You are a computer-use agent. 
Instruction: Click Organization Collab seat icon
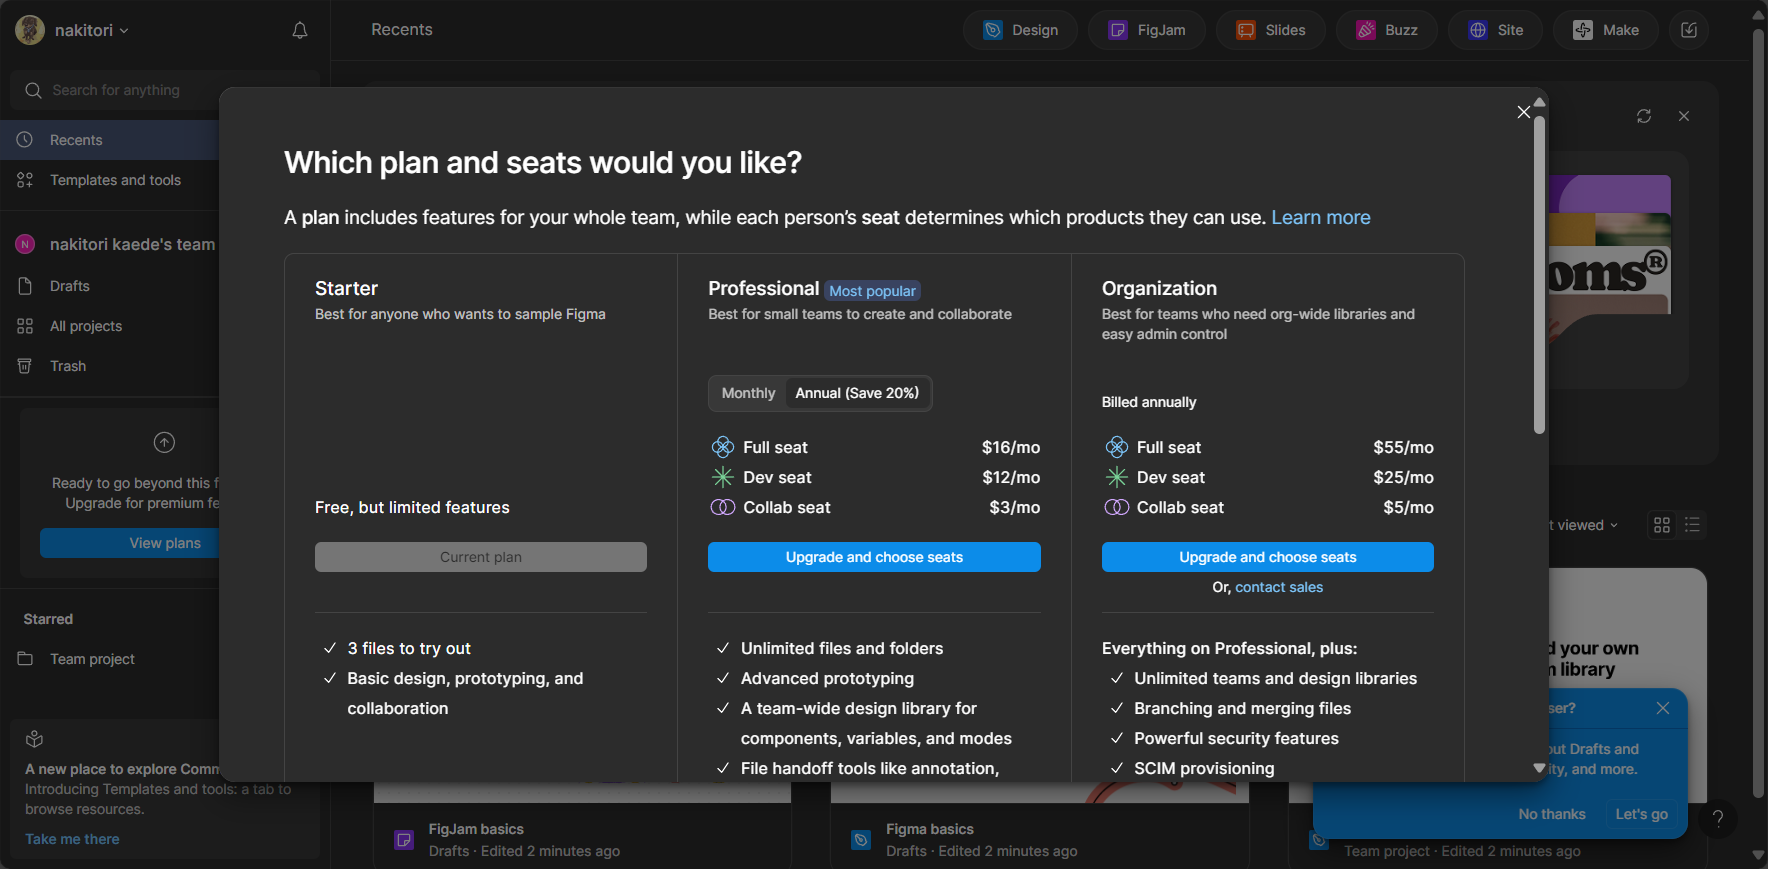(x=1116, y=507)
